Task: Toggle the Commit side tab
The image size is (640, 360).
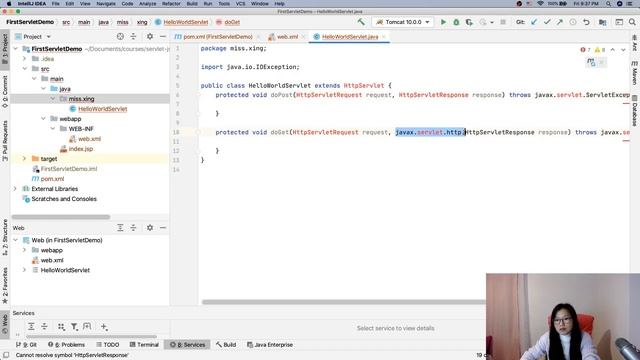Action: coord(5,91)
